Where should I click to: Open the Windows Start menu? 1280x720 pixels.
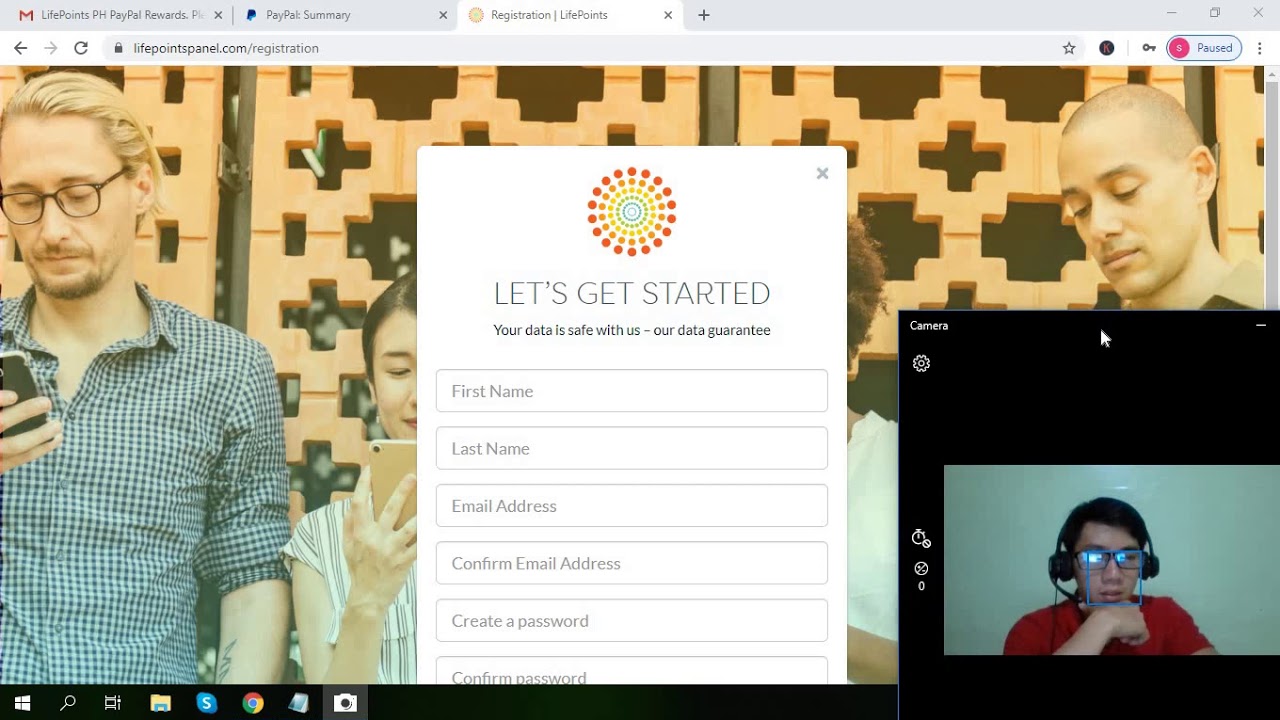22,703
